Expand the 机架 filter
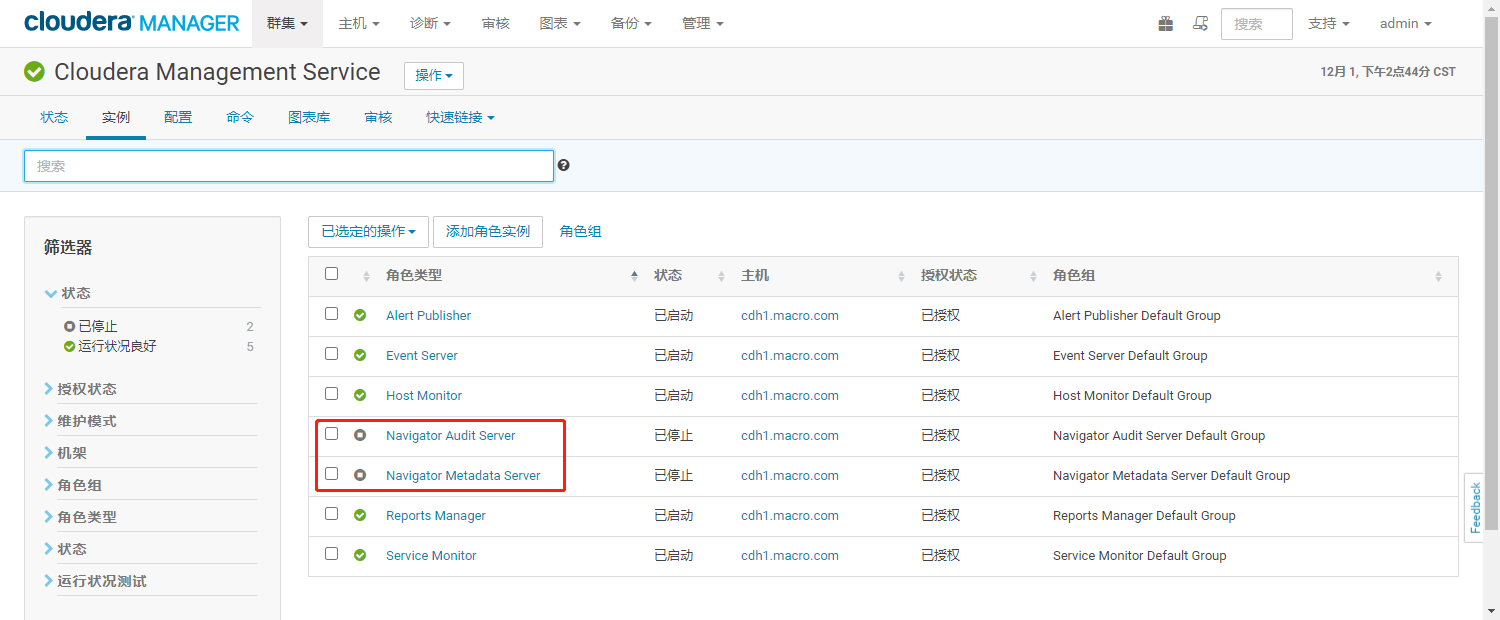 click(x=66, y=453)
